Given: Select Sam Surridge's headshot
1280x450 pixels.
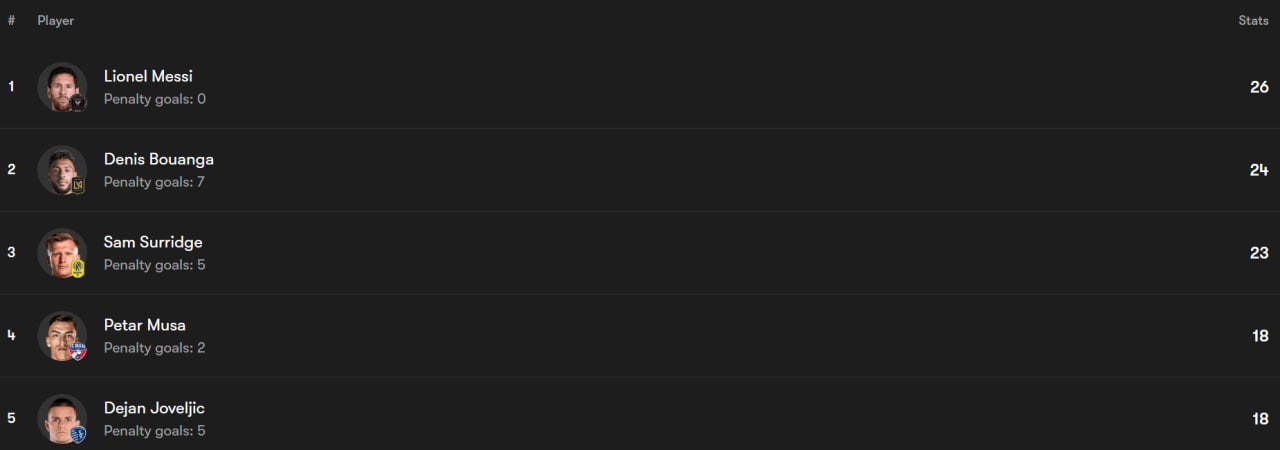Looking at the screenshot, I should pos(60,251).
